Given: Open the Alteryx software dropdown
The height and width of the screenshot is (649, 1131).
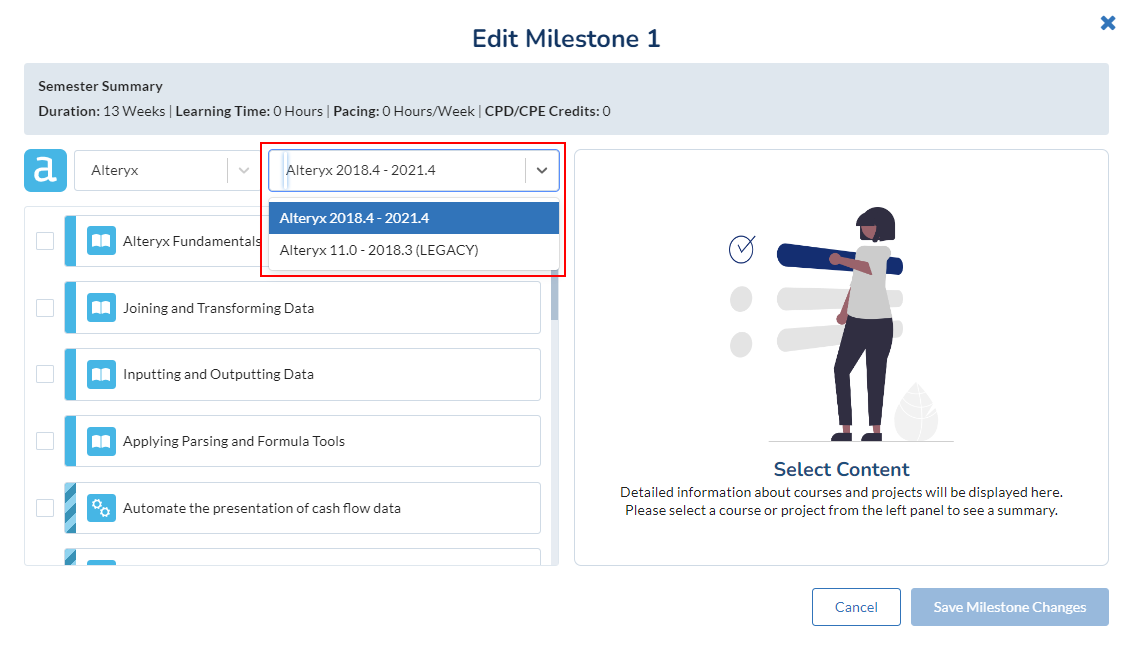Looking at the screenshot, I should [x=167, y=170].
